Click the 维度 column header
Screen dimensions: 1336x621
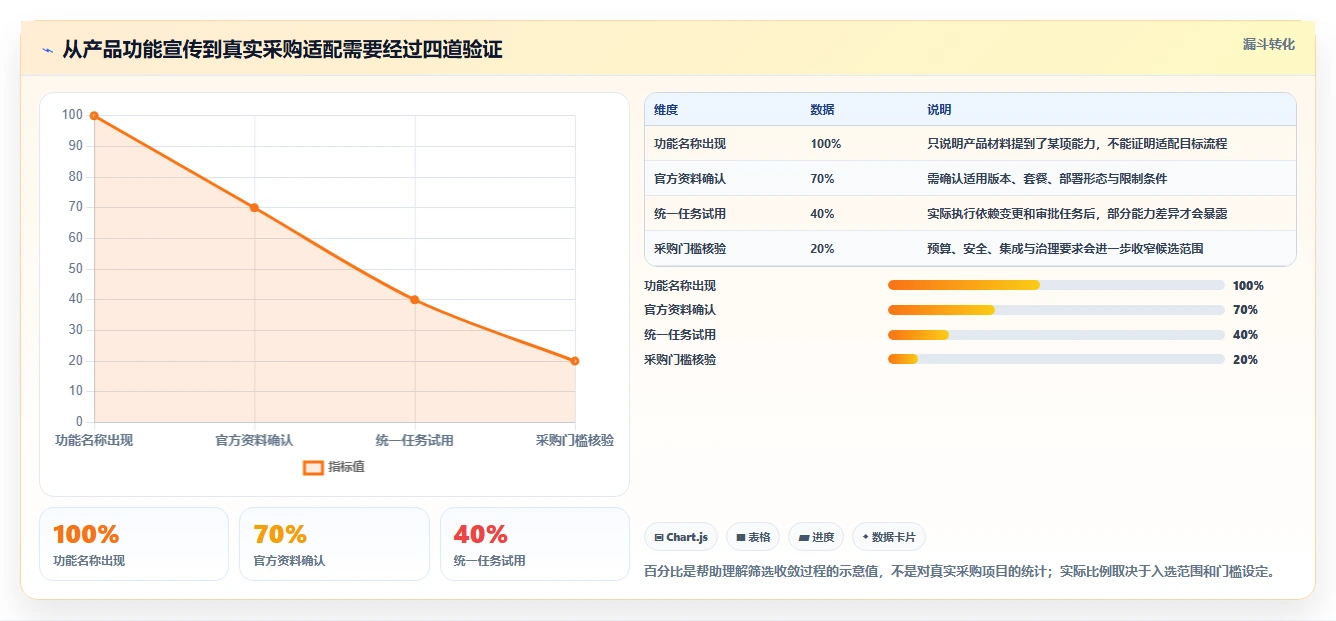click(x=666, y=110)
